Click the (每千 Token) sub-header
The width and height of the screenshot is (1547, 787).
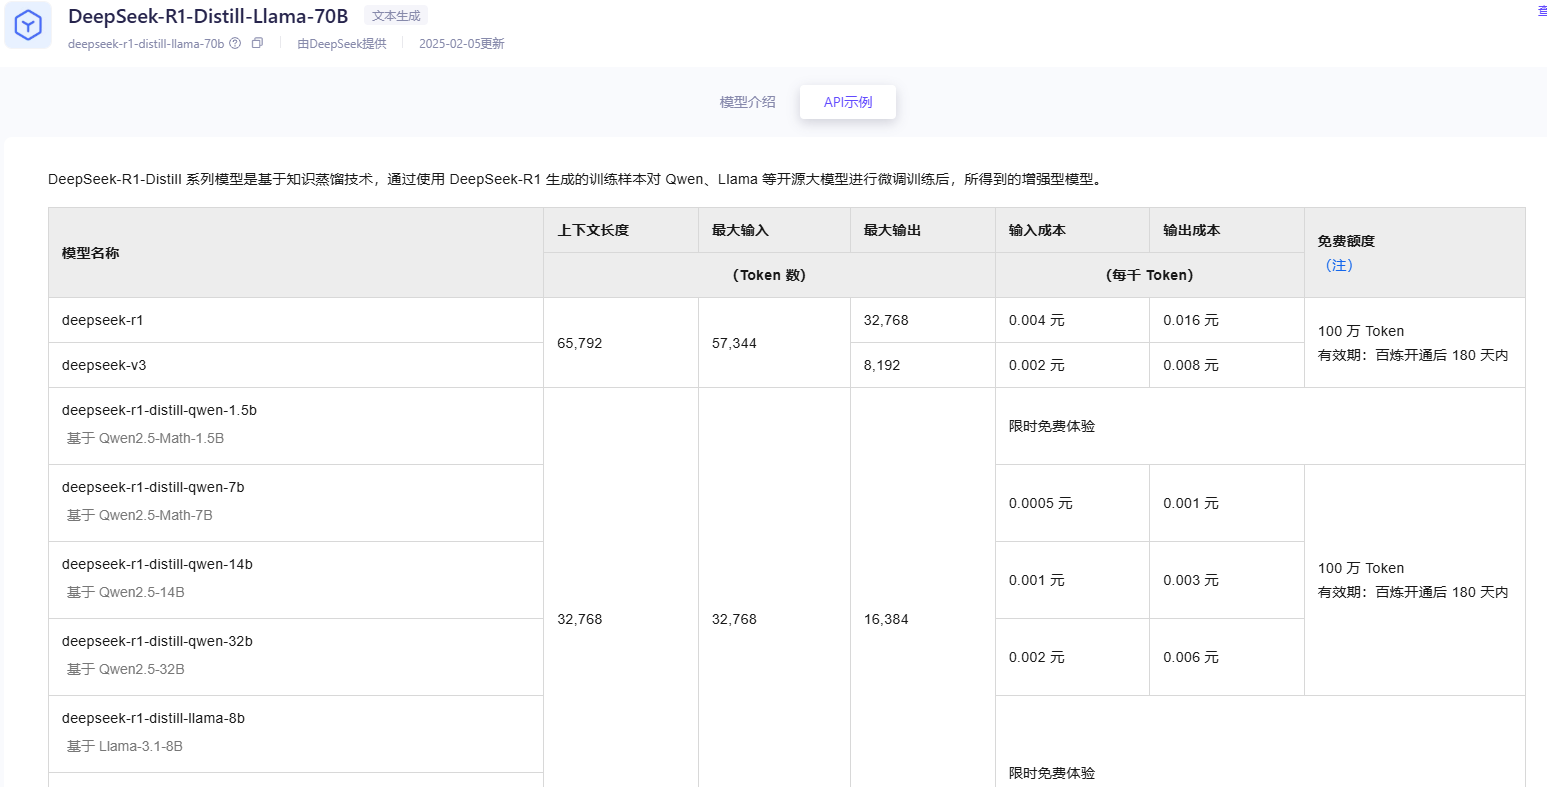click(1150, 275)
